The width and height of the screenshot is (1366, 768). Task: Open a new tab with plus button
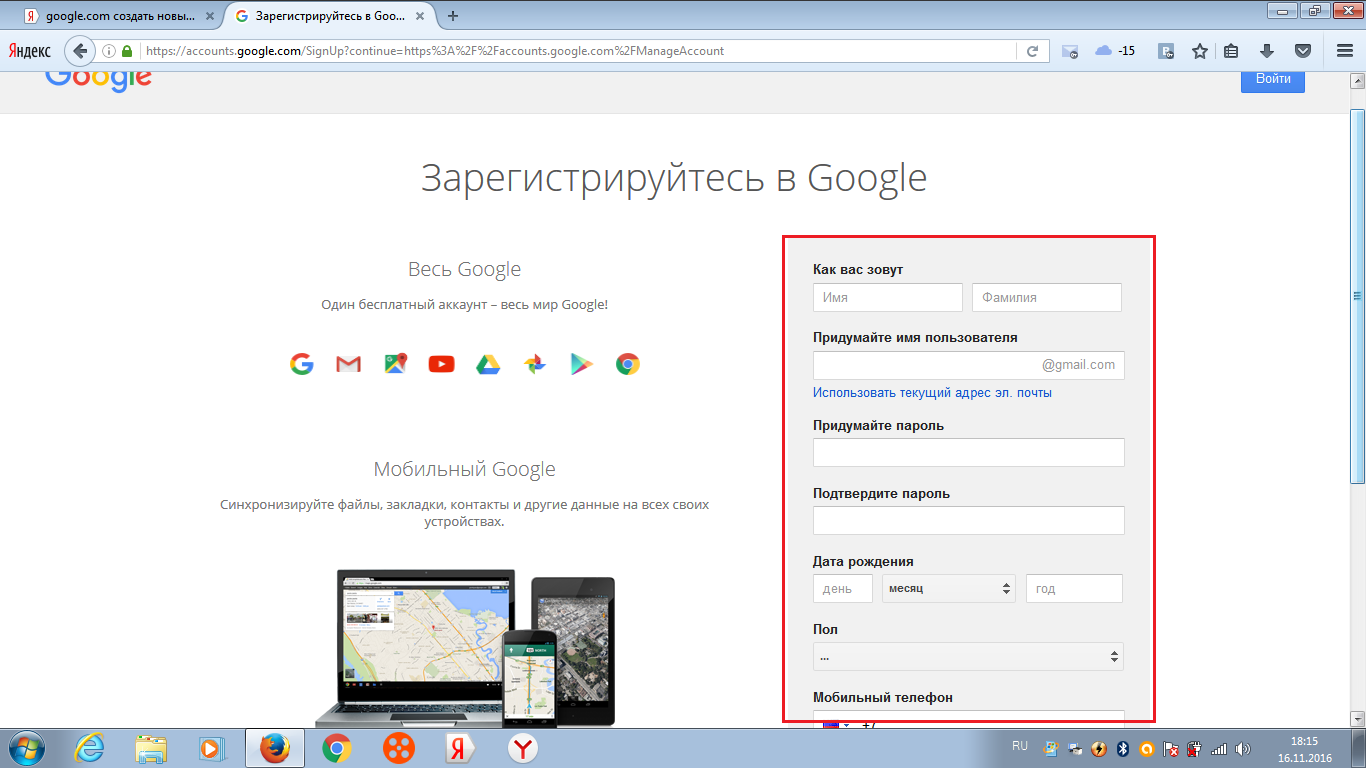453,16
